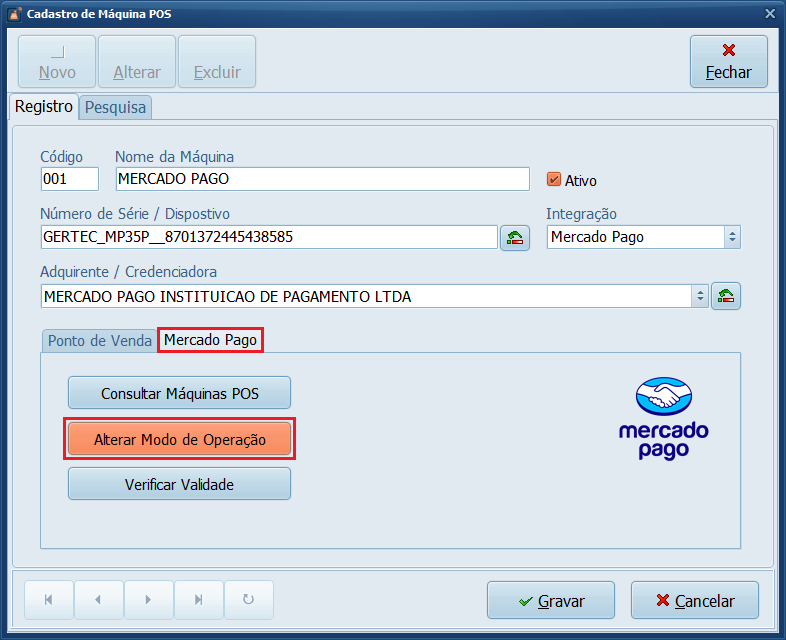Go to next record arrow
This screenshot has height=640, width=786.
148,600
